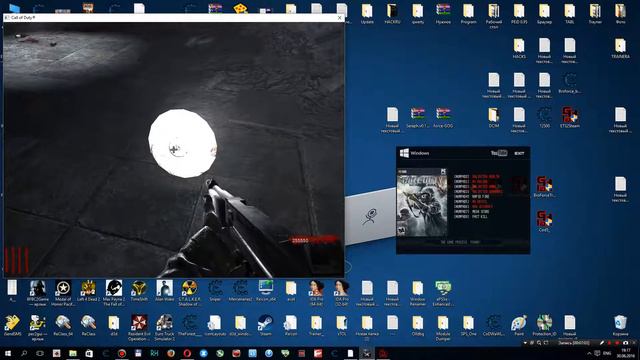Click the Windows Start button
This screenshot has height=360, width=640.
[7, 353]
